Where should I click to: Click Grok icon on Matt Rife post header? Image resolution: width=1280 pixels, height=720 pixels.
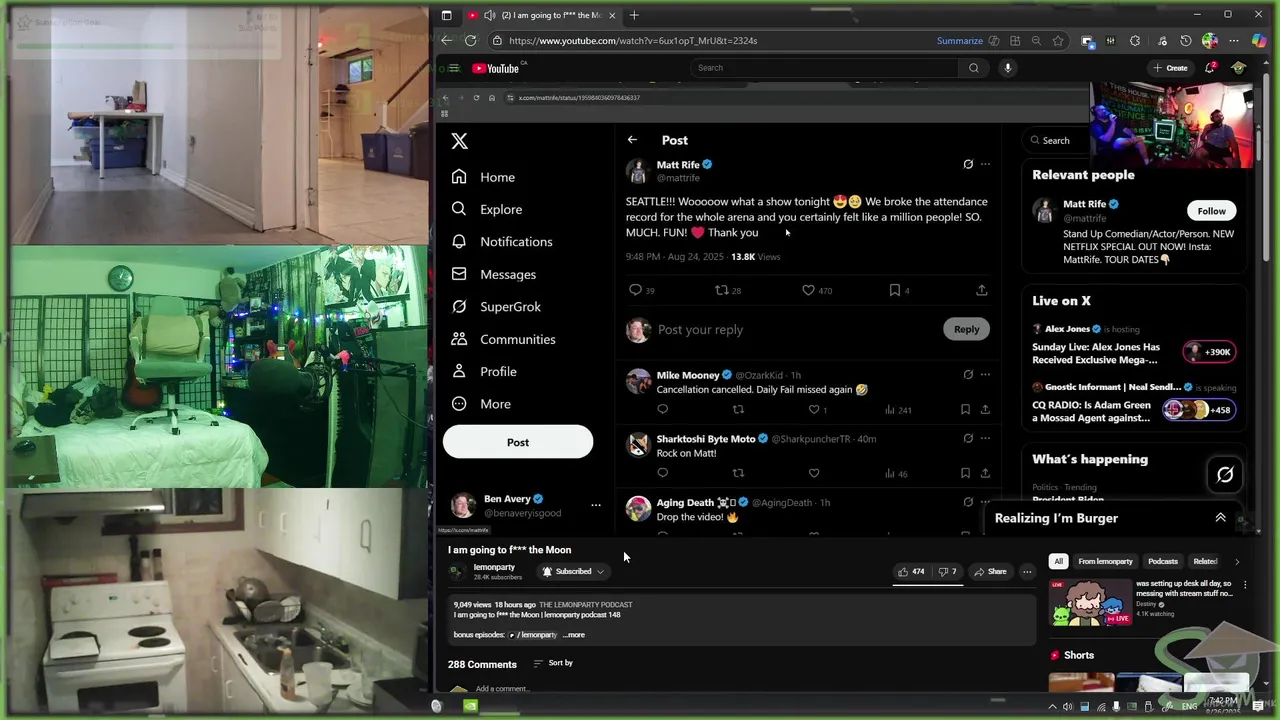[x=968, y=164]
